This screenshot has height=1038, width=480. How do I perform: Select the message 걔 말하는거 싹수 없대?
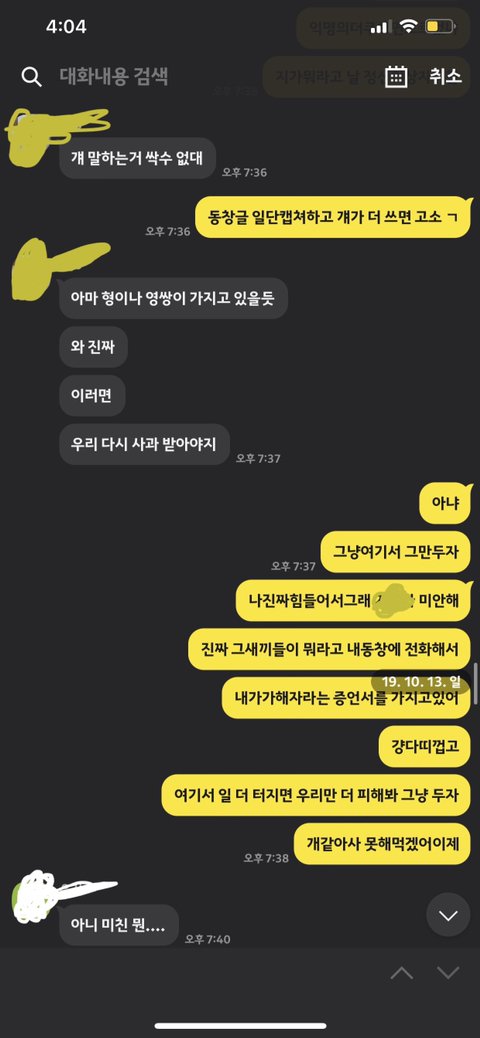(x=138, y=158)
